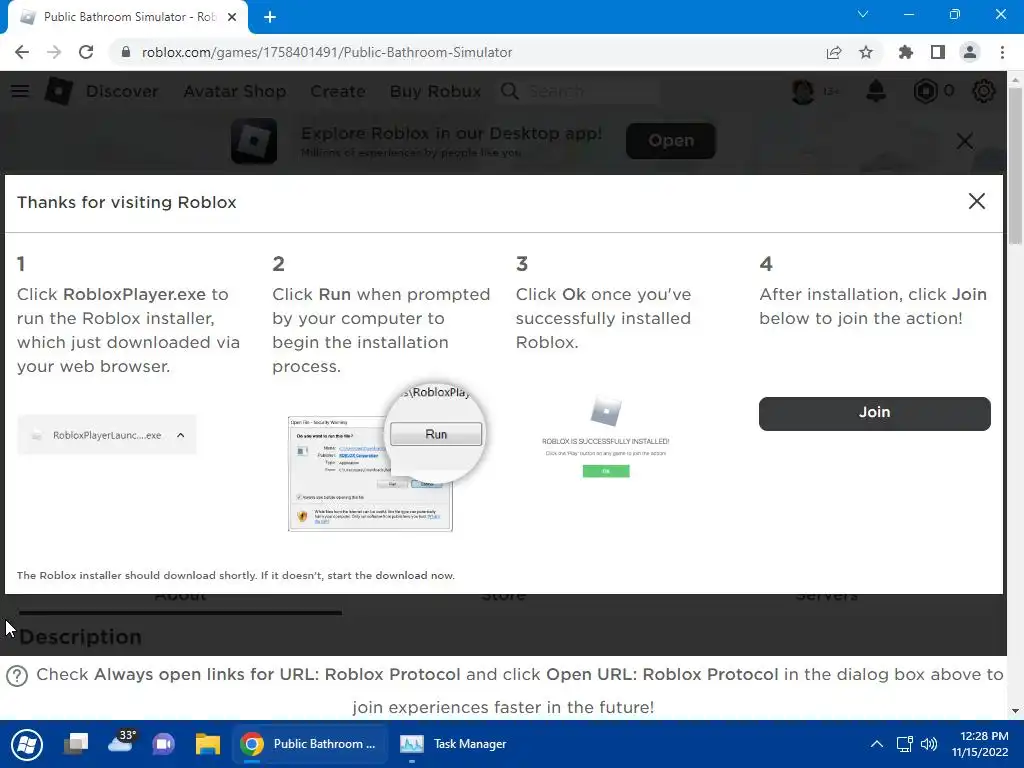This screenshot has height=768, width=1024.
Task: Click the RobloxPlayerLauncher.exe download illustration
Action: [106, 435]
